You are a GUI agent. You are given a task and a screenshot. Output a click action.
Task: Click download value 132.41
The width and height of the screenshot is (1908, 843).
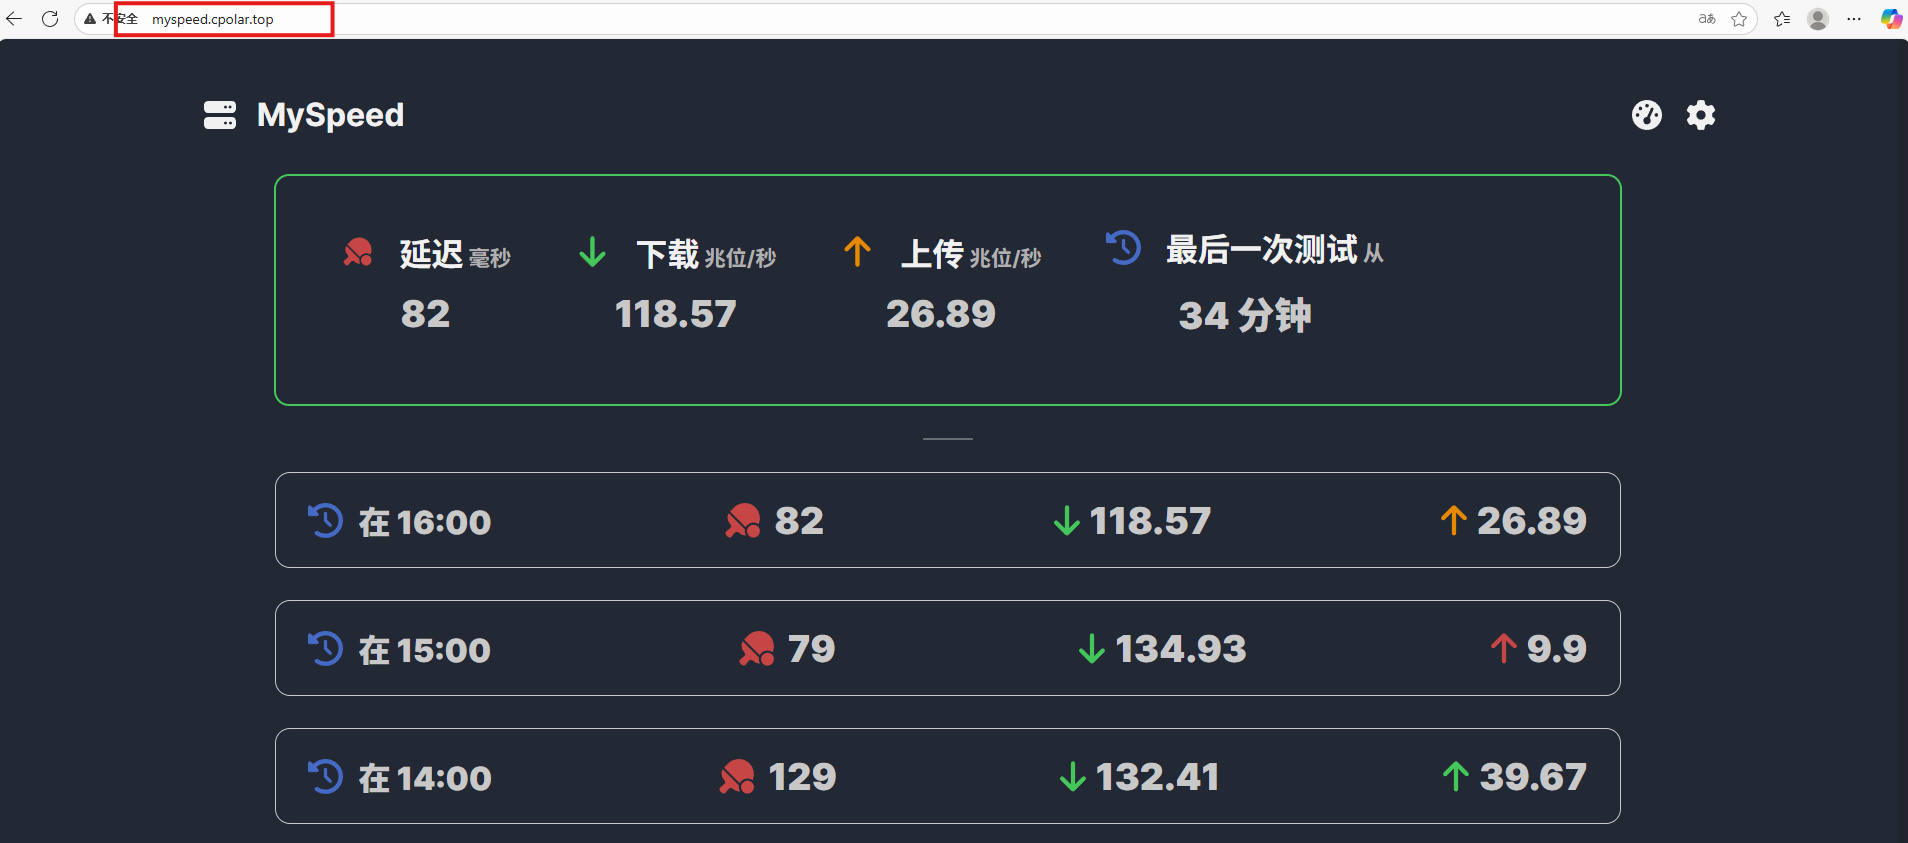[1158, 777]
